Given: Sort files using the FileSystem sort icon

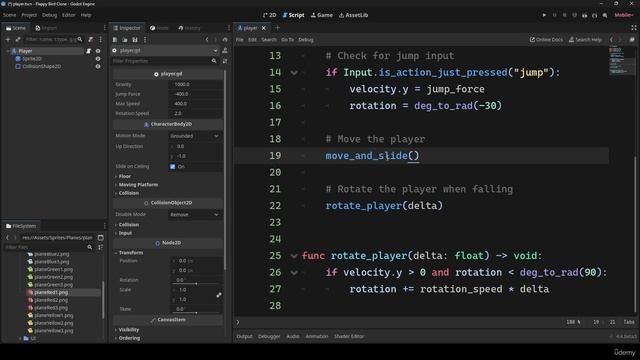Looking at the screenshot, I should pyautogui.click(x=100, y=247).
